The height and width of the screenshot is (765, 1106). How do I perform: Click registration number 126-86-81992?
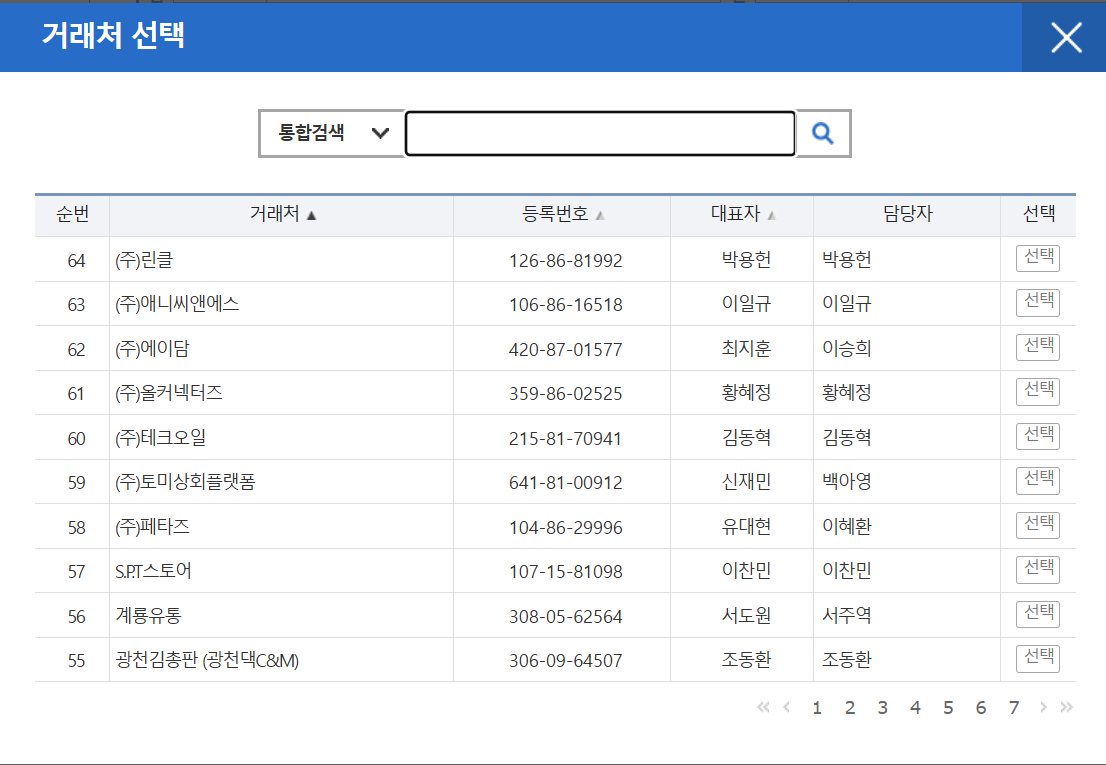click(566, 261)
